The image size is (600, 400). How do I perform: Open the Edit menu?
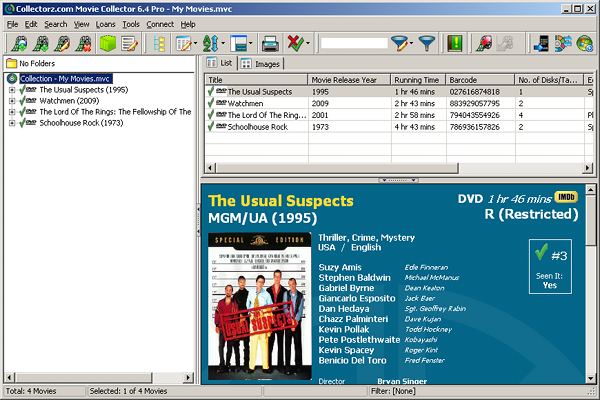coord(31,24)
